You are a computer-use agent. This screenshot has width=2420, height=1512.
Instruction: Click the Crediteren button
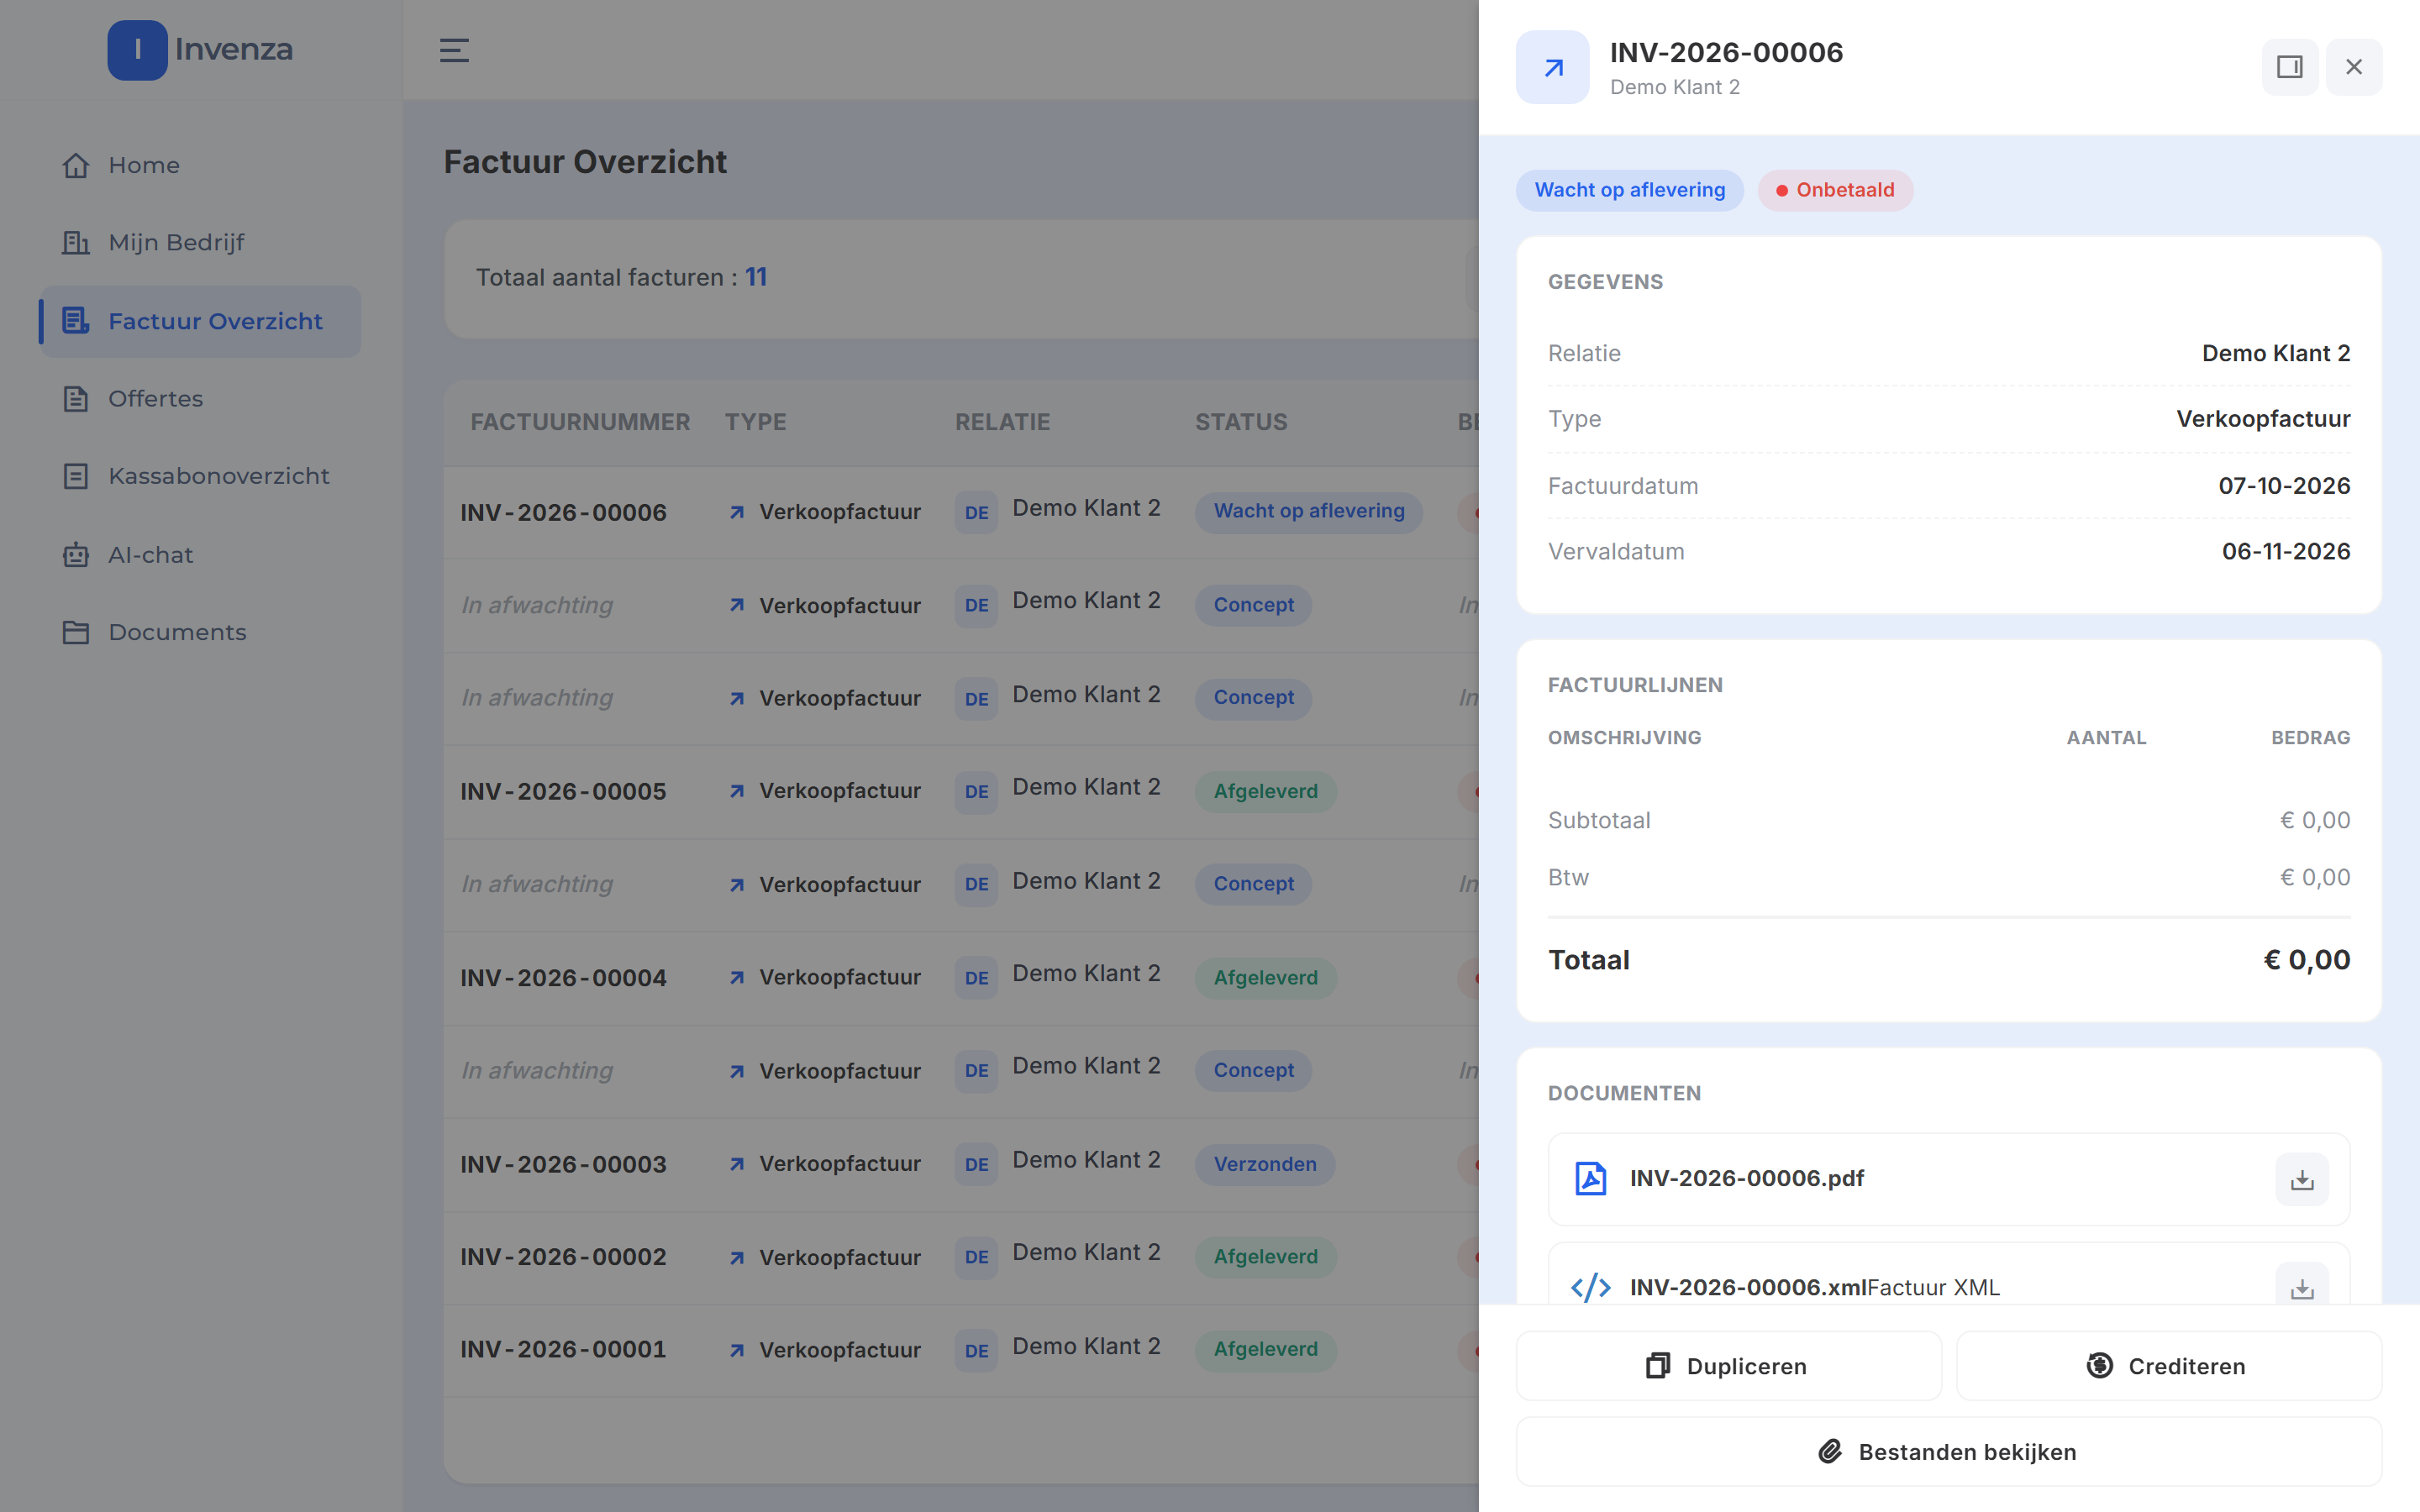(x=2169, y=1366)
